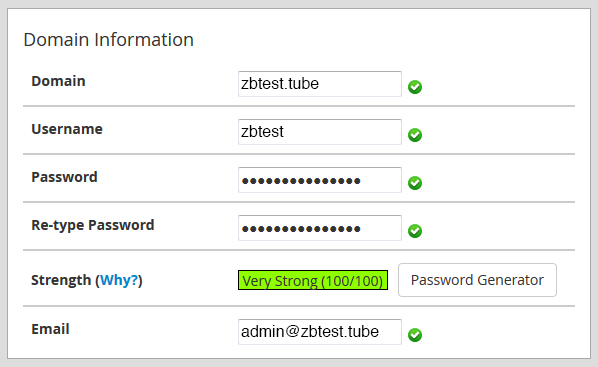The width and height of the screenshot is (598, 367).
Task: Click the validation checkmark next to Username
Action: (x=415, y=135)
